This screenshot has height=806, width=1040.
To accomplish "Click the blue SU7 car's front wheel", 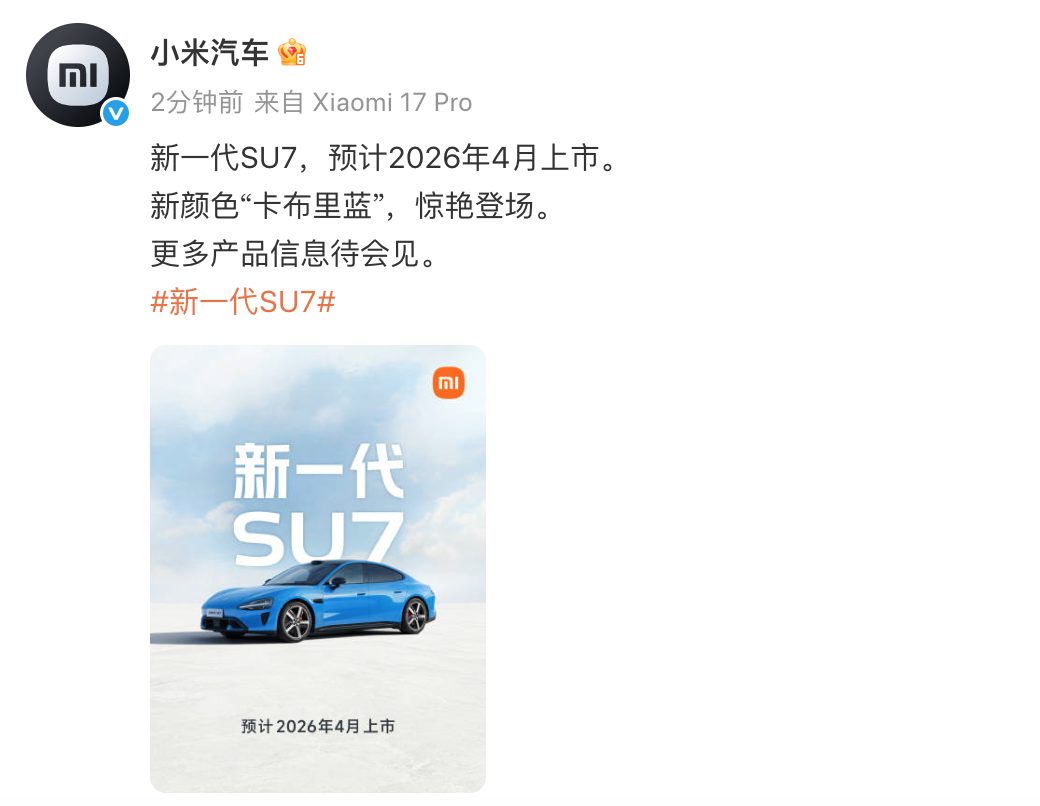I will point(296,621).
